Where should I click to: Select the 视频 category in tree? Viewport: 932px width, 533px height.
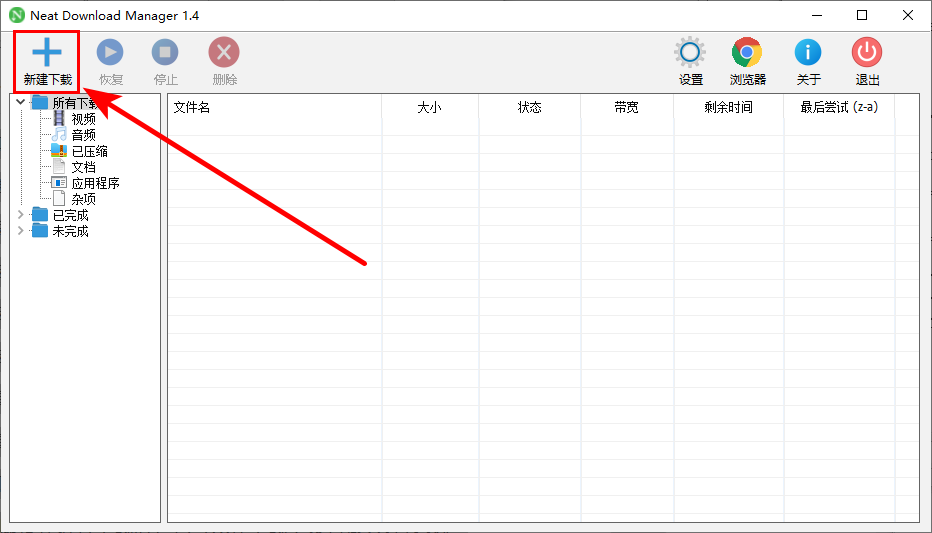click(83, 119)
